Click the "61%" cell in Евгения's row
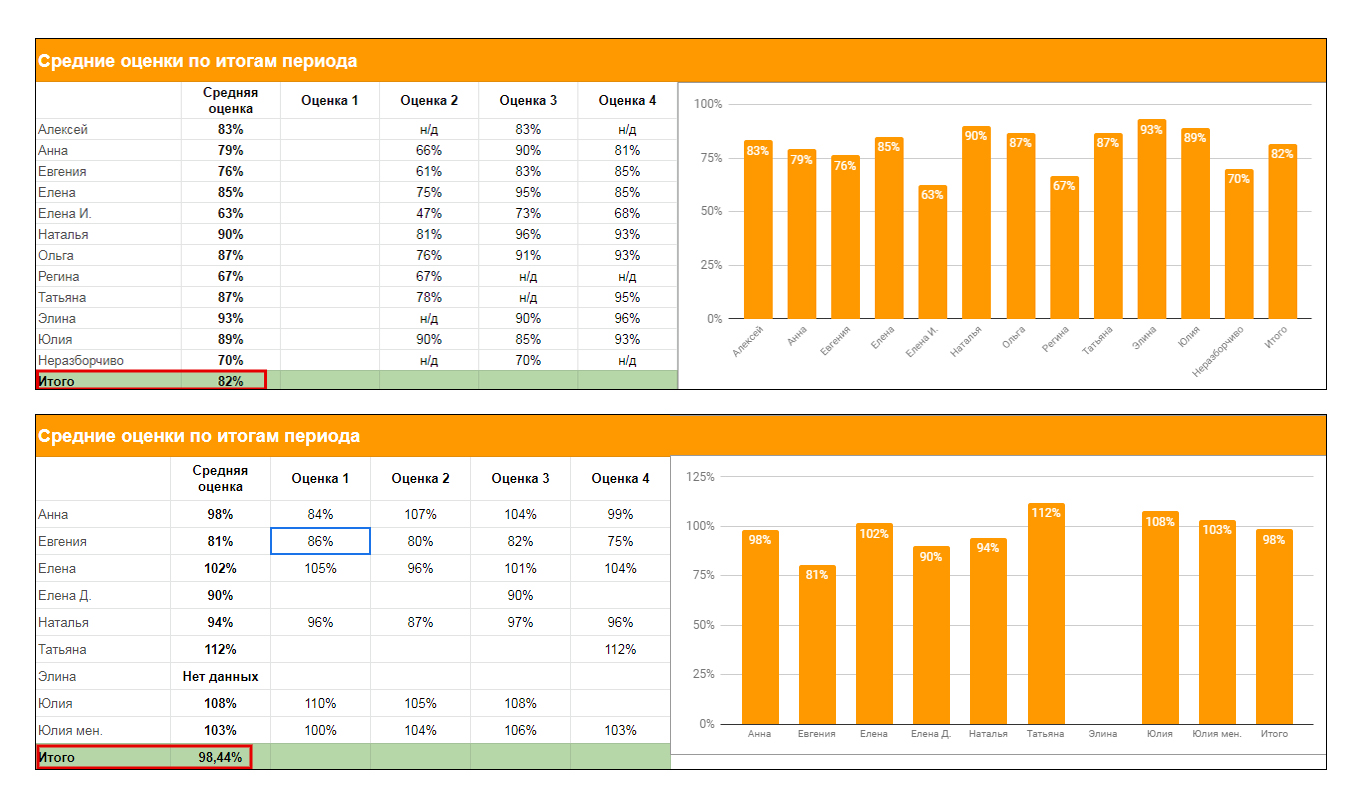 [x=429, y=171]
